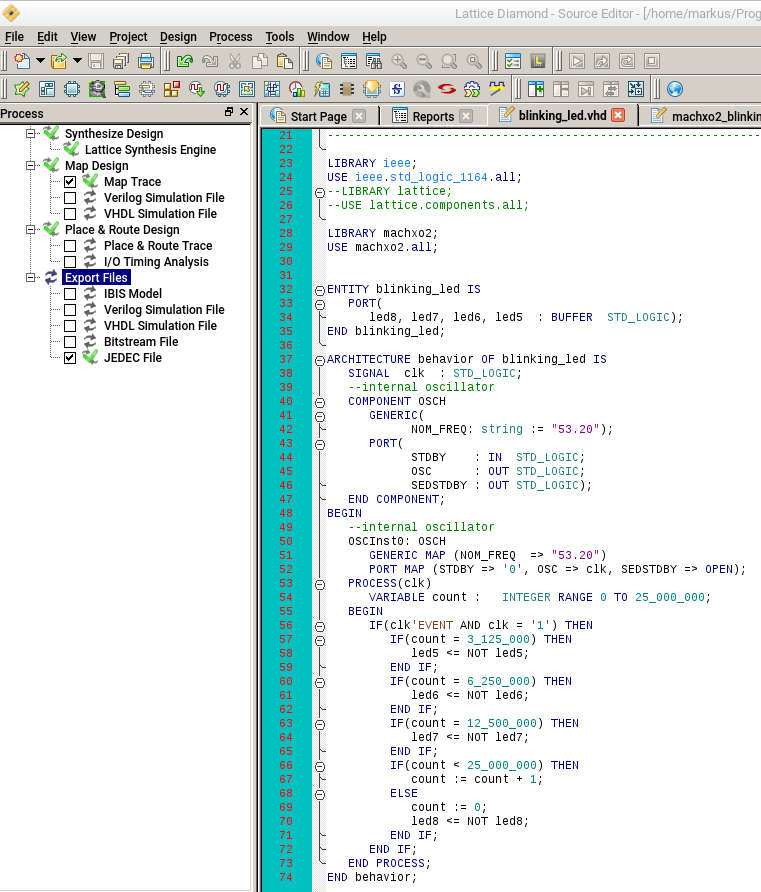Close the Process panel
Image resolution: width=761 pixels, height=892 pixels.
[x=244, y=112]
